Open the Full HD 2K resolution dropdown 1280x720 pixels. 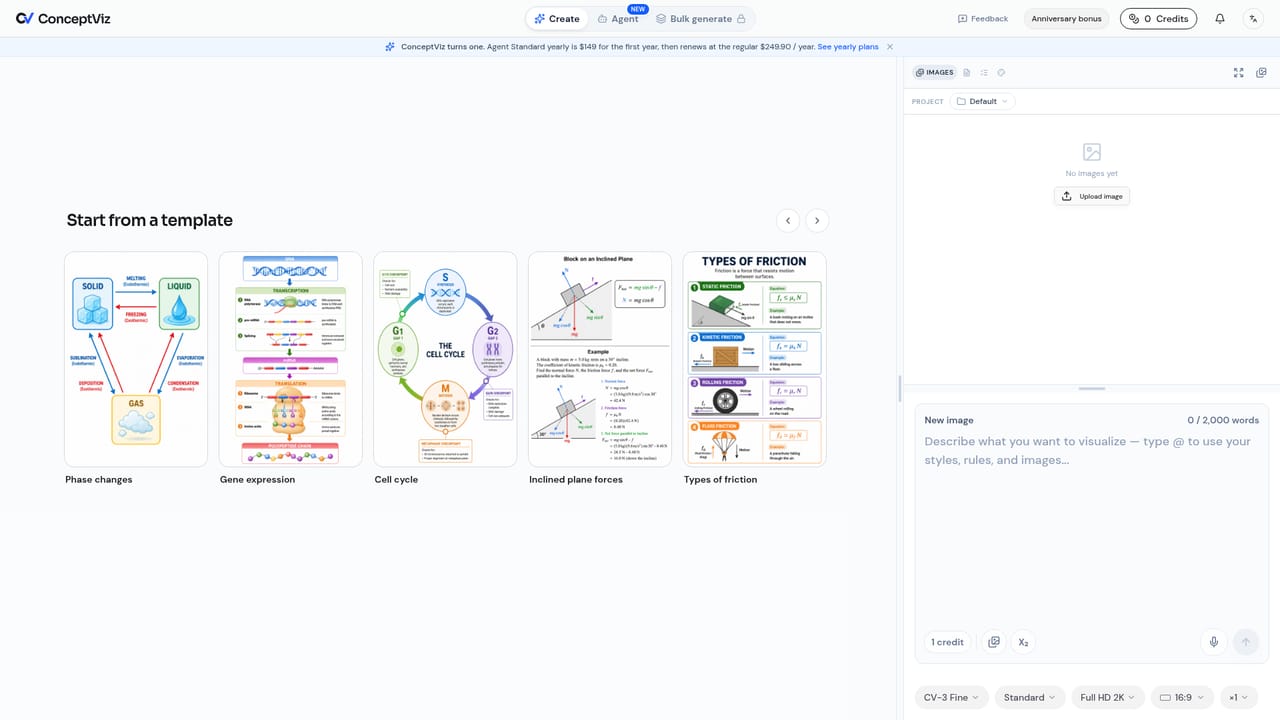(1108, 697)
